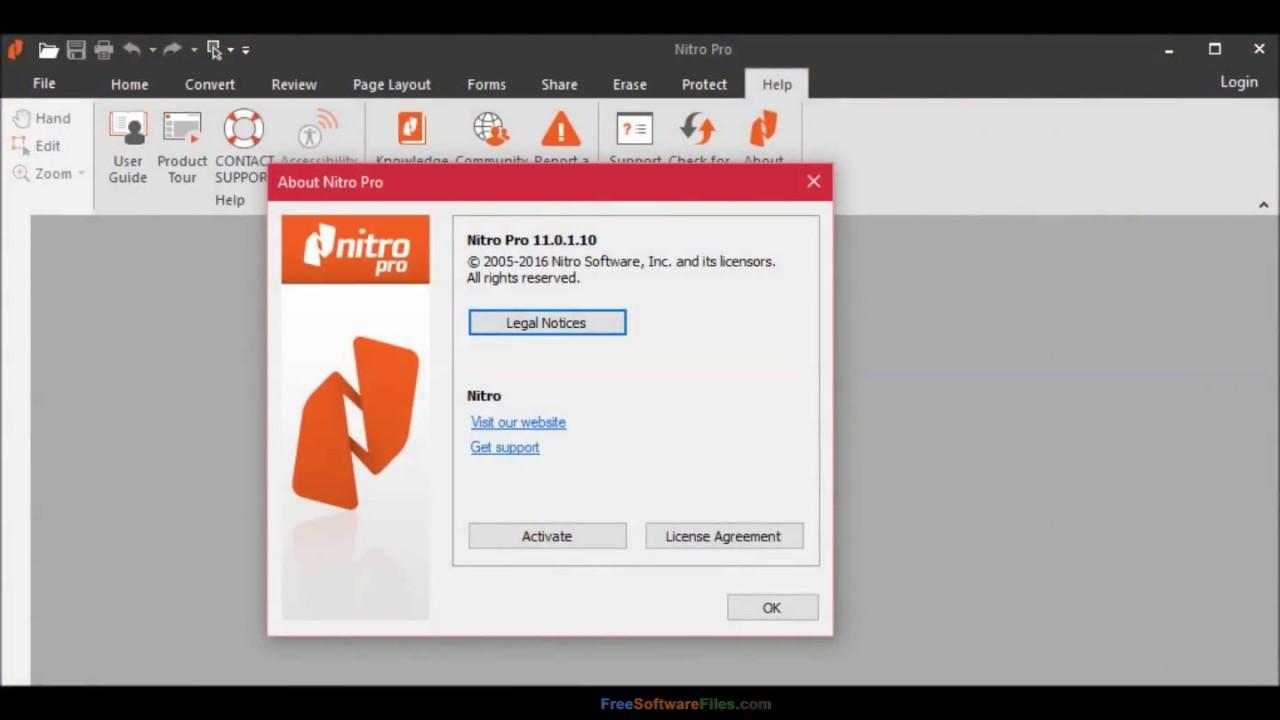Open the File menu

pyautogui.click(x=44, y=84)
